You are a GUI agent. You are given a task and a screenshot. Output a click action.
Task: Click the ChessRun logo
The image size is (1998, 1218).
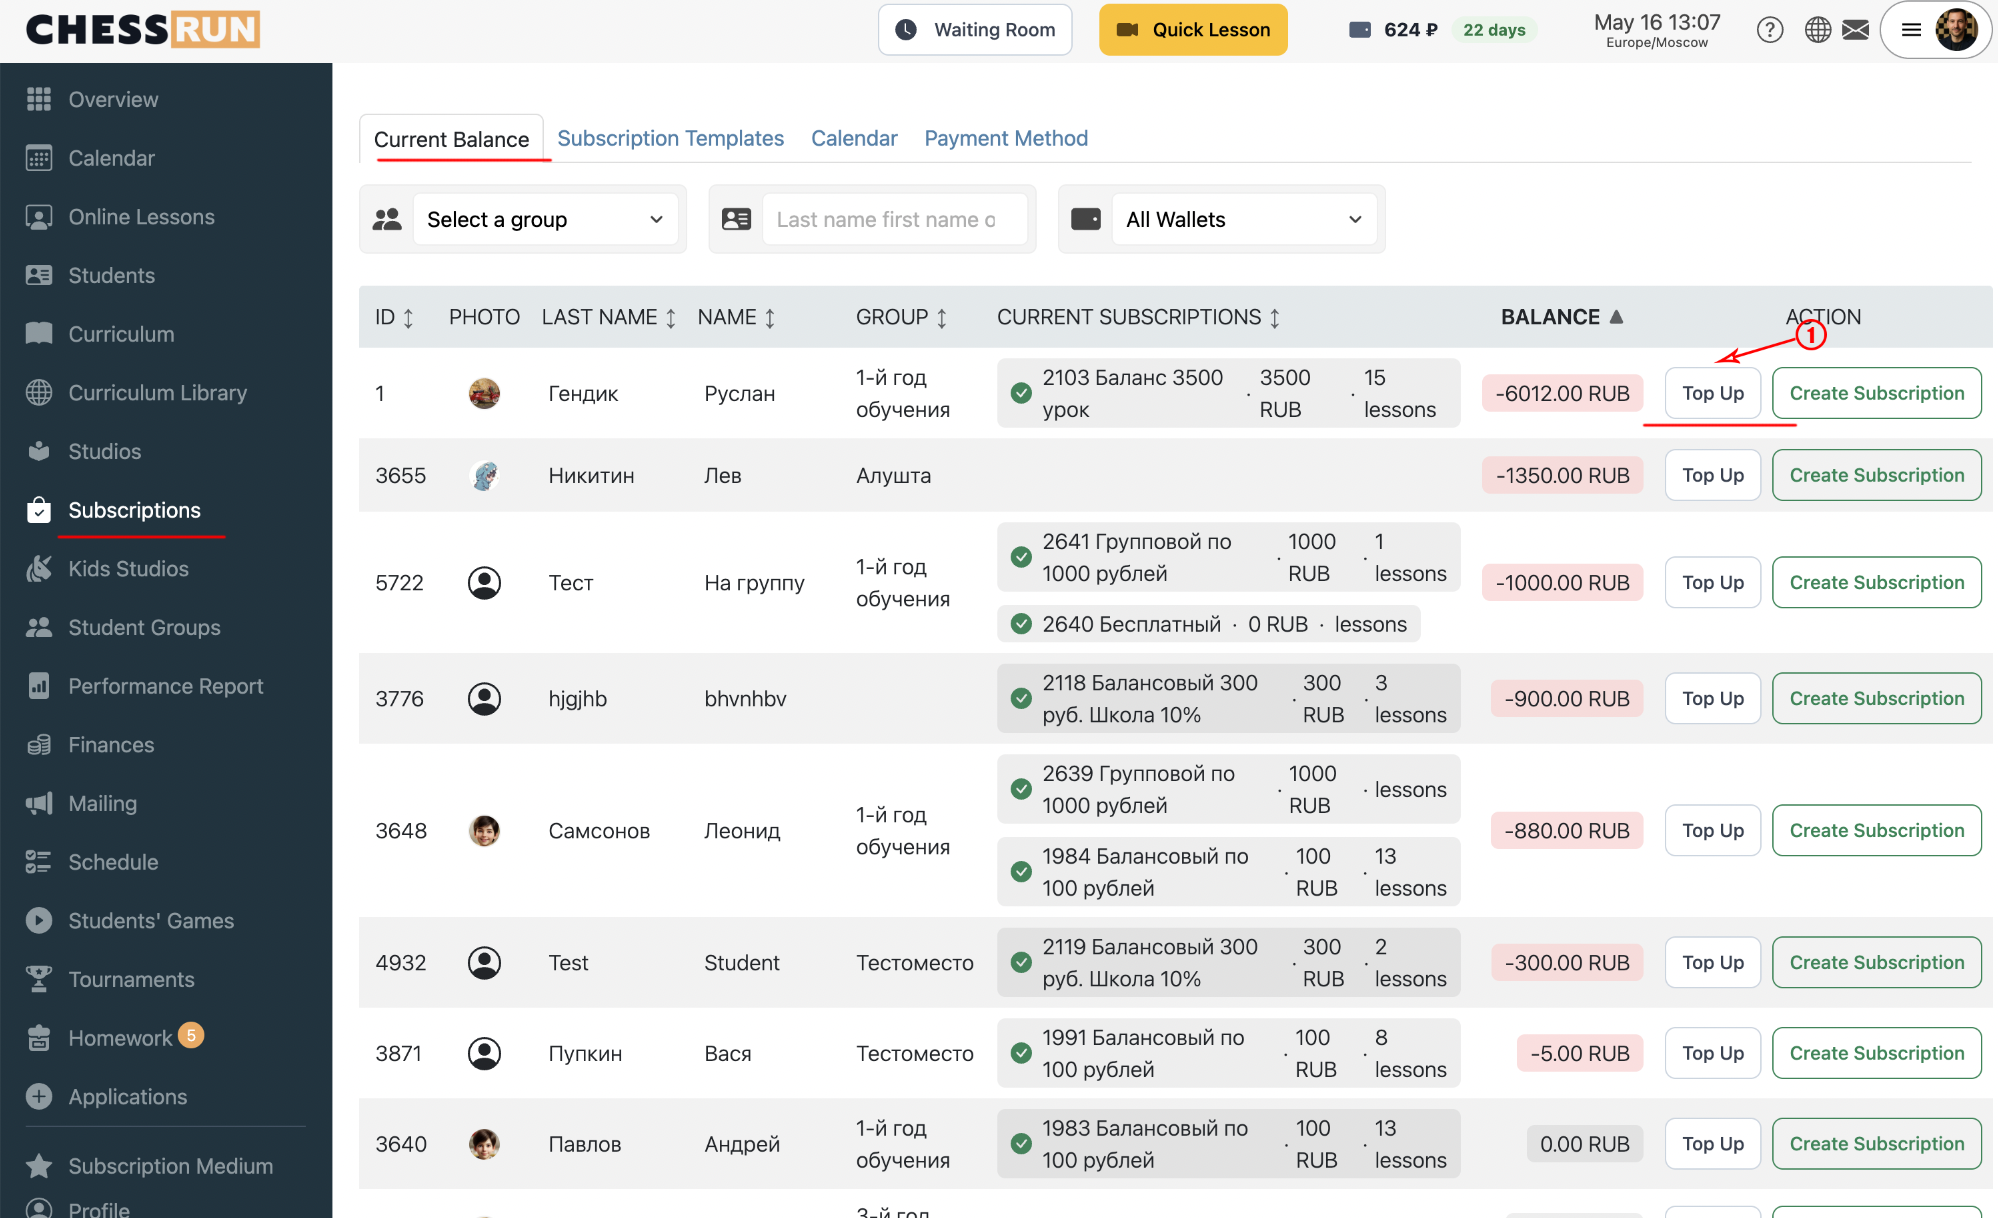pos(142,30)
